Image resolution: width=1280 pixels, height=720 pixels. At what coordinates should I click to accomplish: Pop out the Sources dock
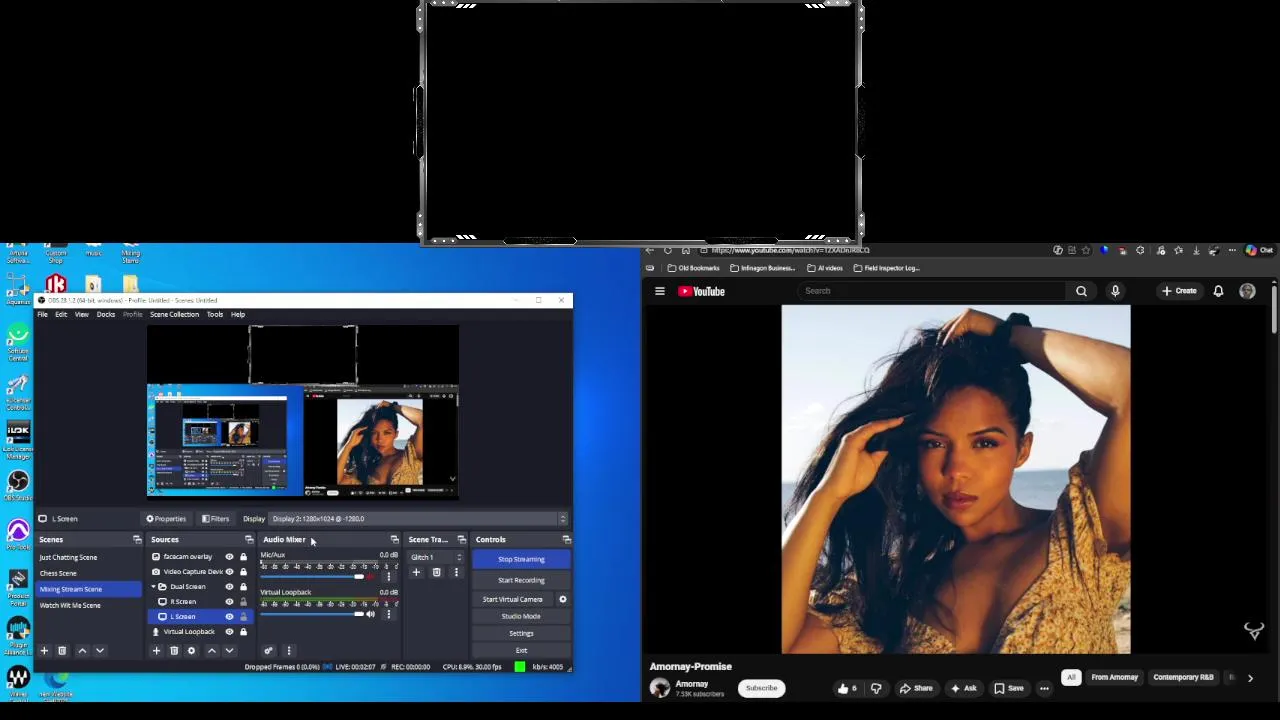(249, 540)
